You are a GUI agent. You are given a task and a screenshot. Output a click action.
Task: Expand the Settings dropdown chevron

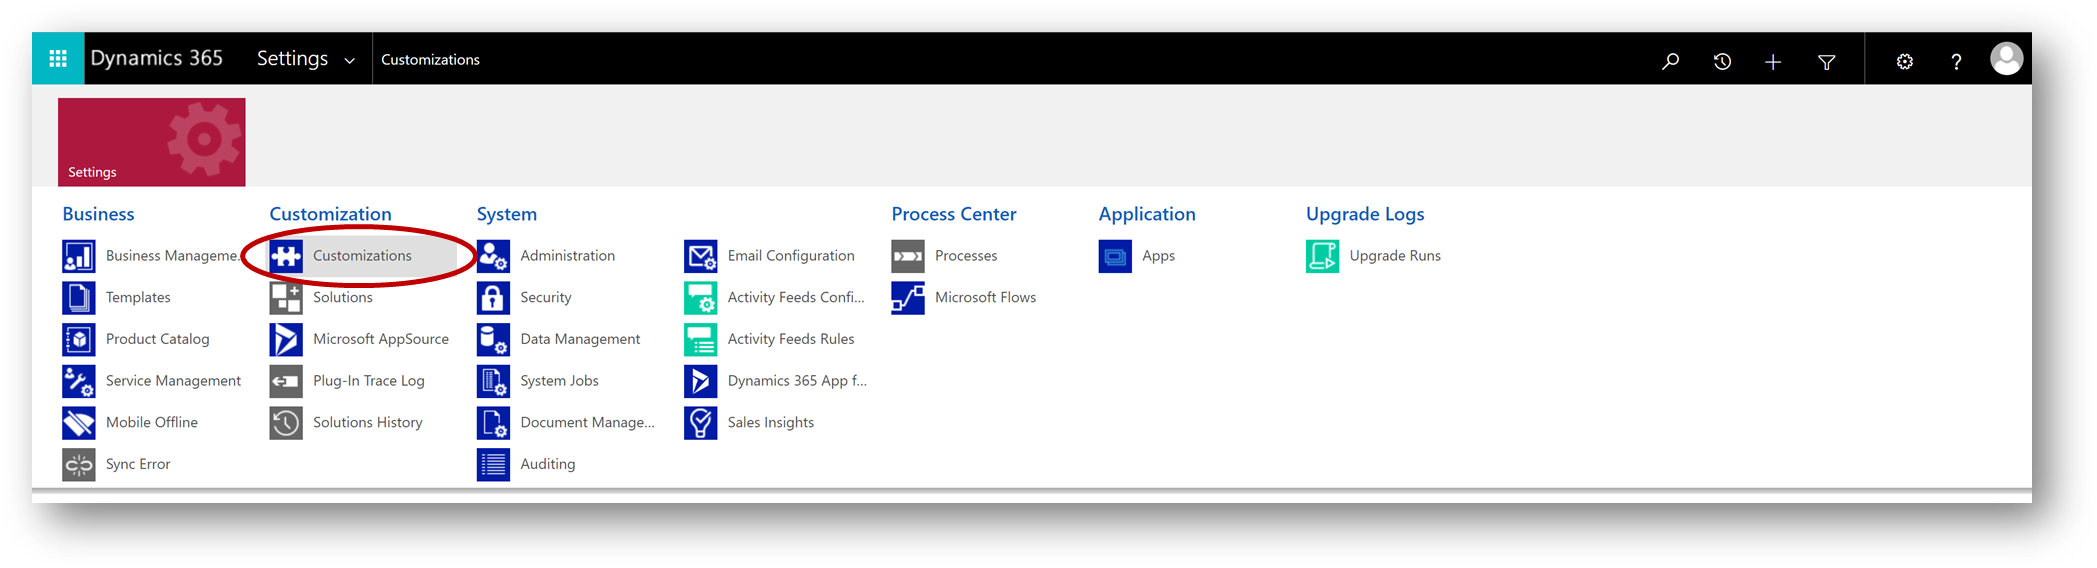coord(350,61)
